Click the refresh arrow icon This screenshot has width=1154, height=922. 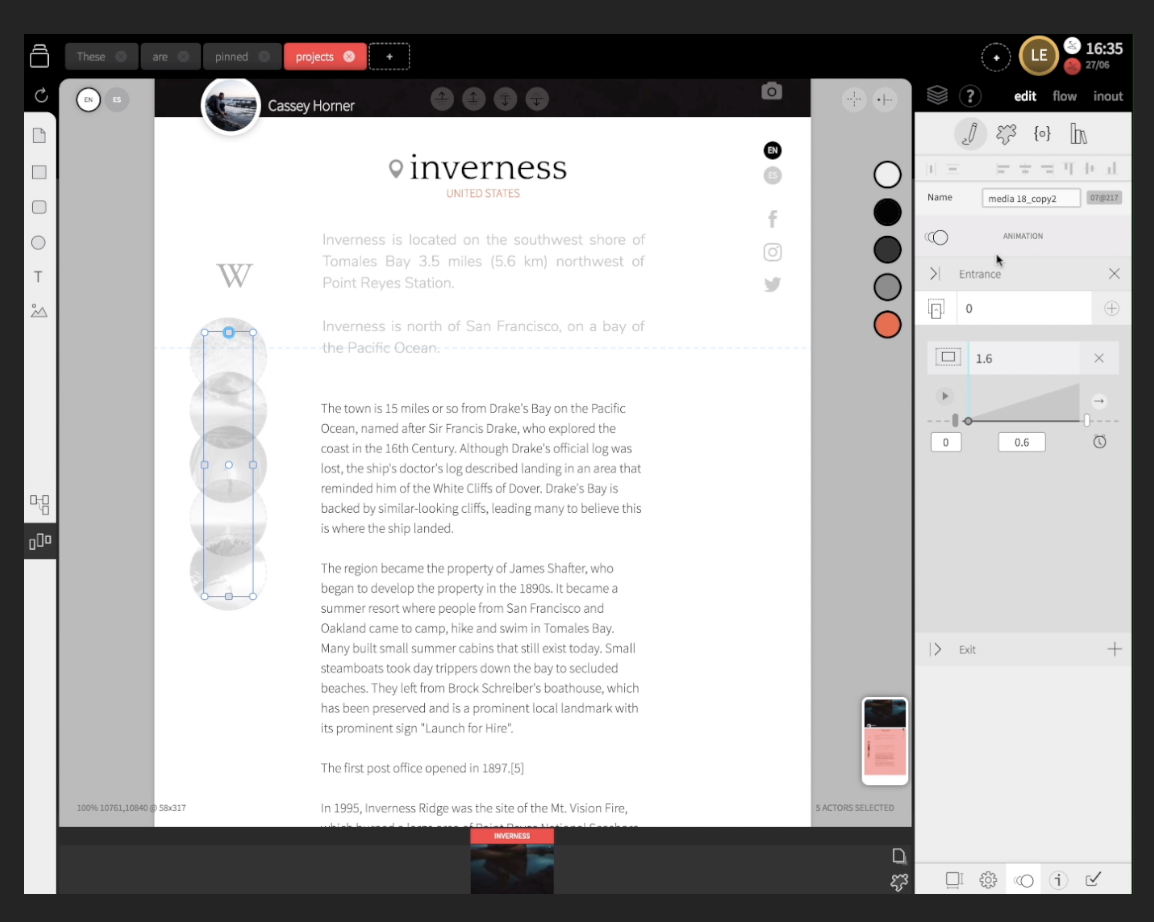tap(41, 96)
